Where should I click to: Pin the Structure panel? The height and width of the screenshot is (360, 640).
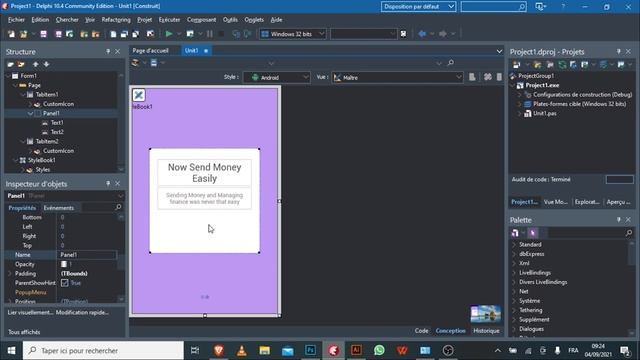108,51
